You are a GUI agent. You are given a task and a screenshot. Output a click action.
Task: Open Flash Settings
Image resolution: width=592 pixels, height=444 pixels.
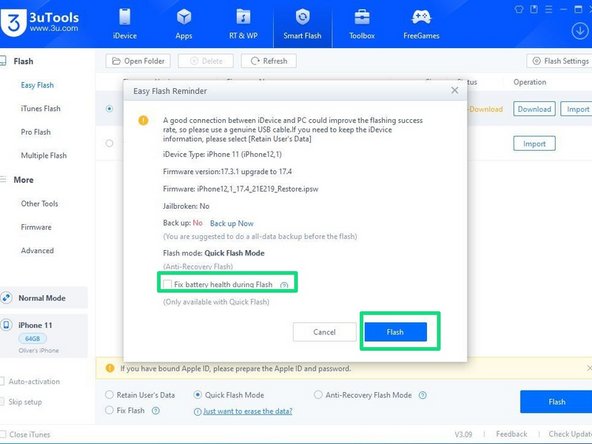click(560, 61)
